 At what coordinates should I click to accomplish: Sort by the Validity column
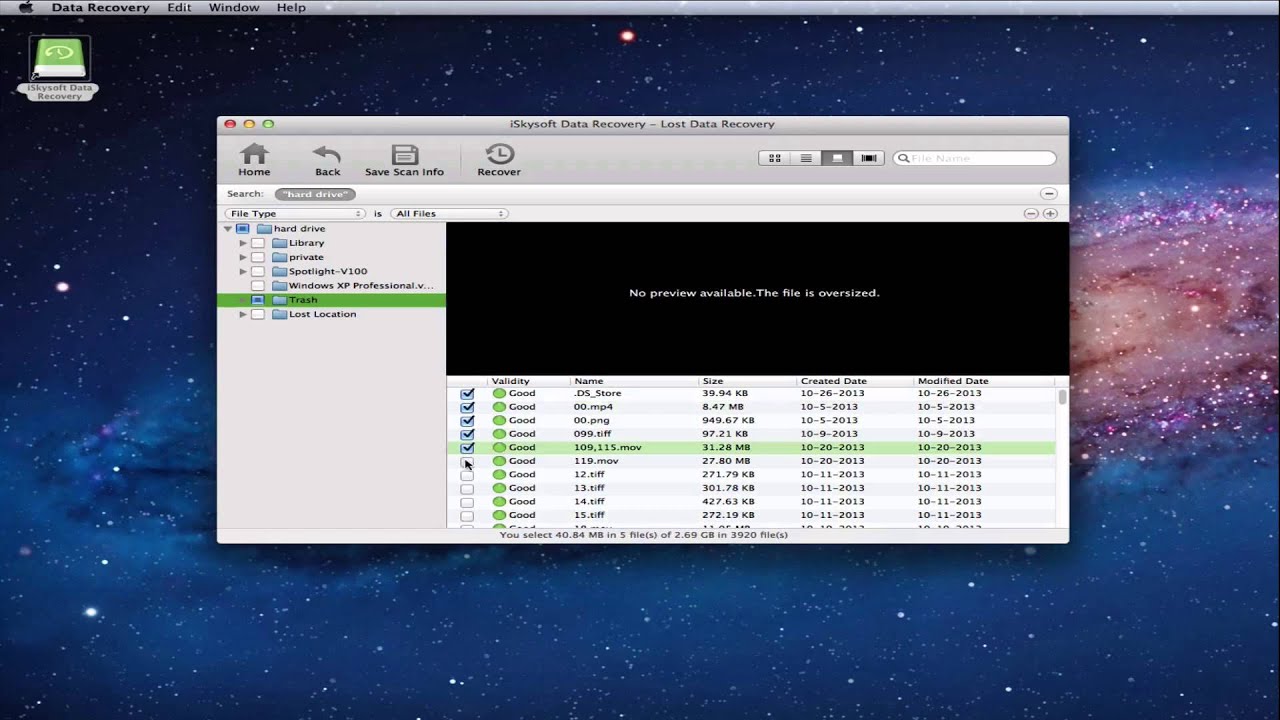coord(528,381)
